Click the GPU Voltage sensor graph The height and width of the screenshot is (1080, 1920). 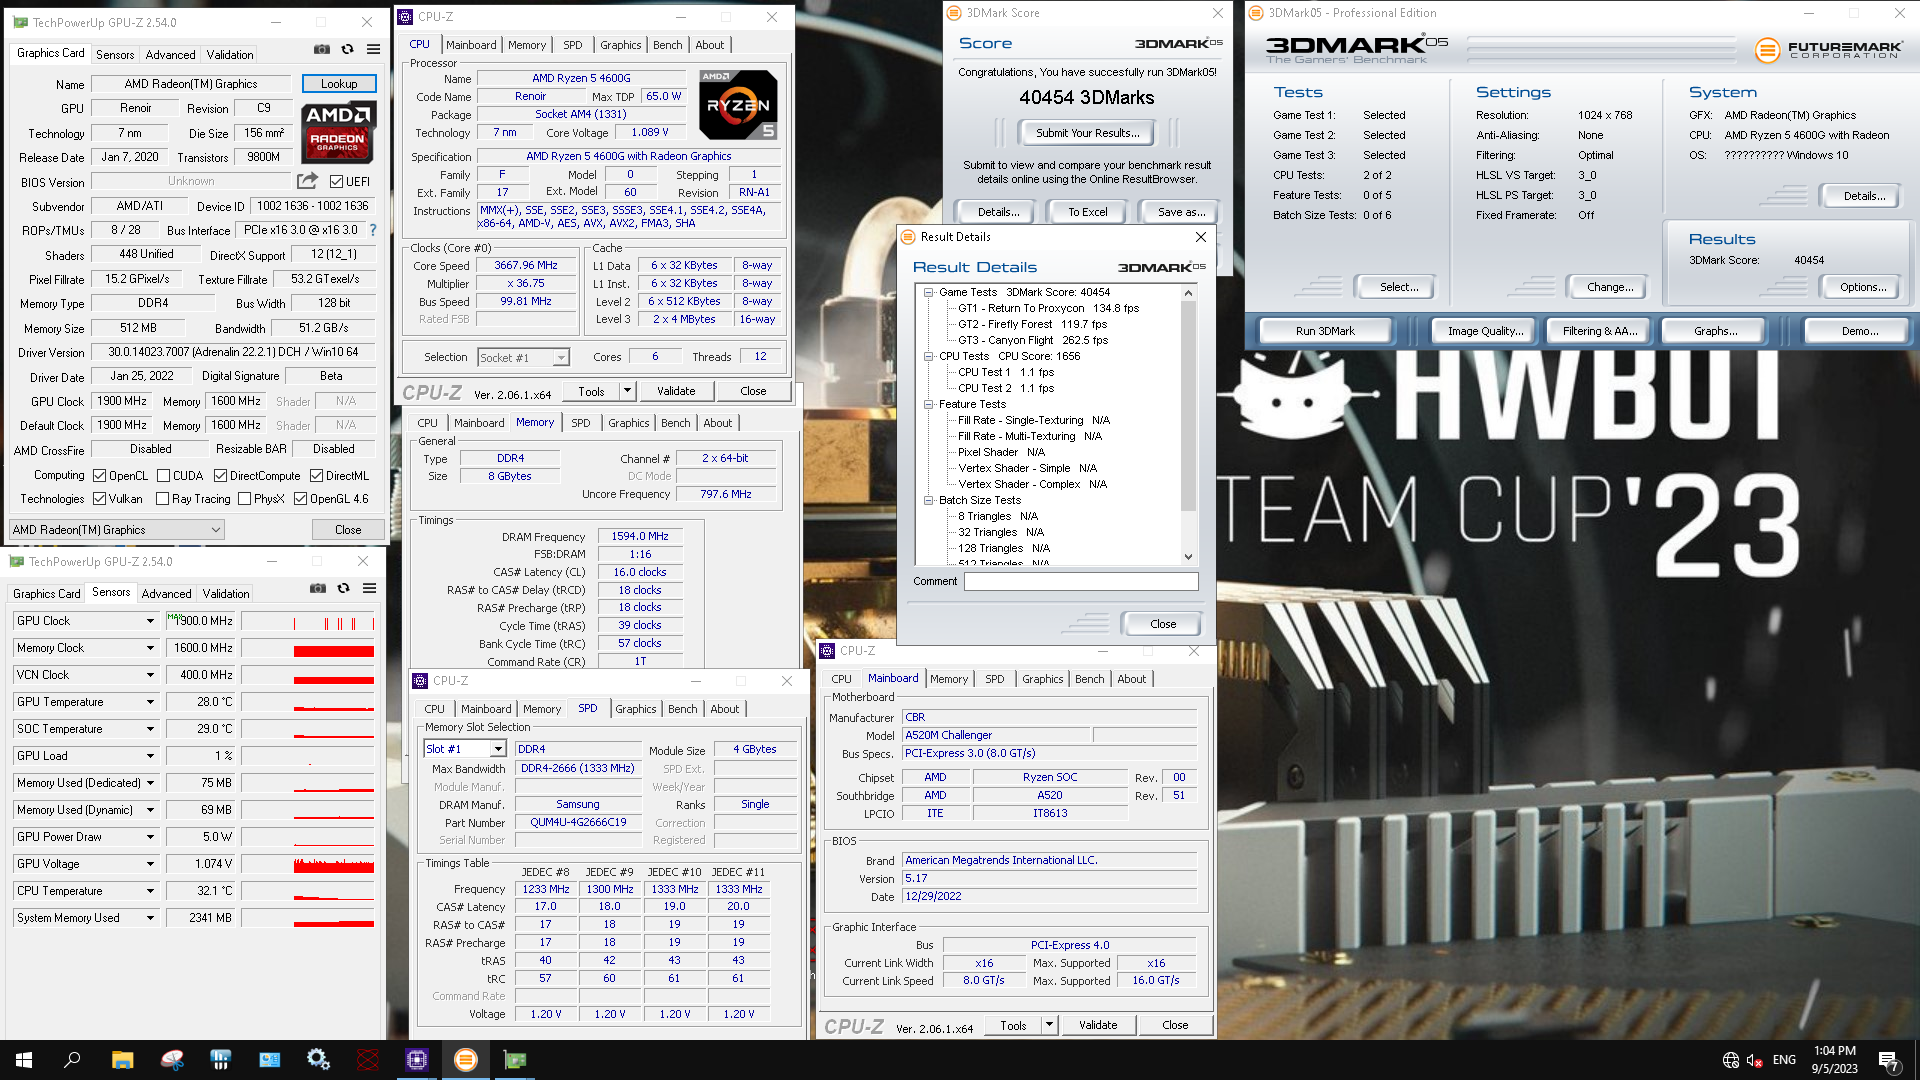[309, 864]
